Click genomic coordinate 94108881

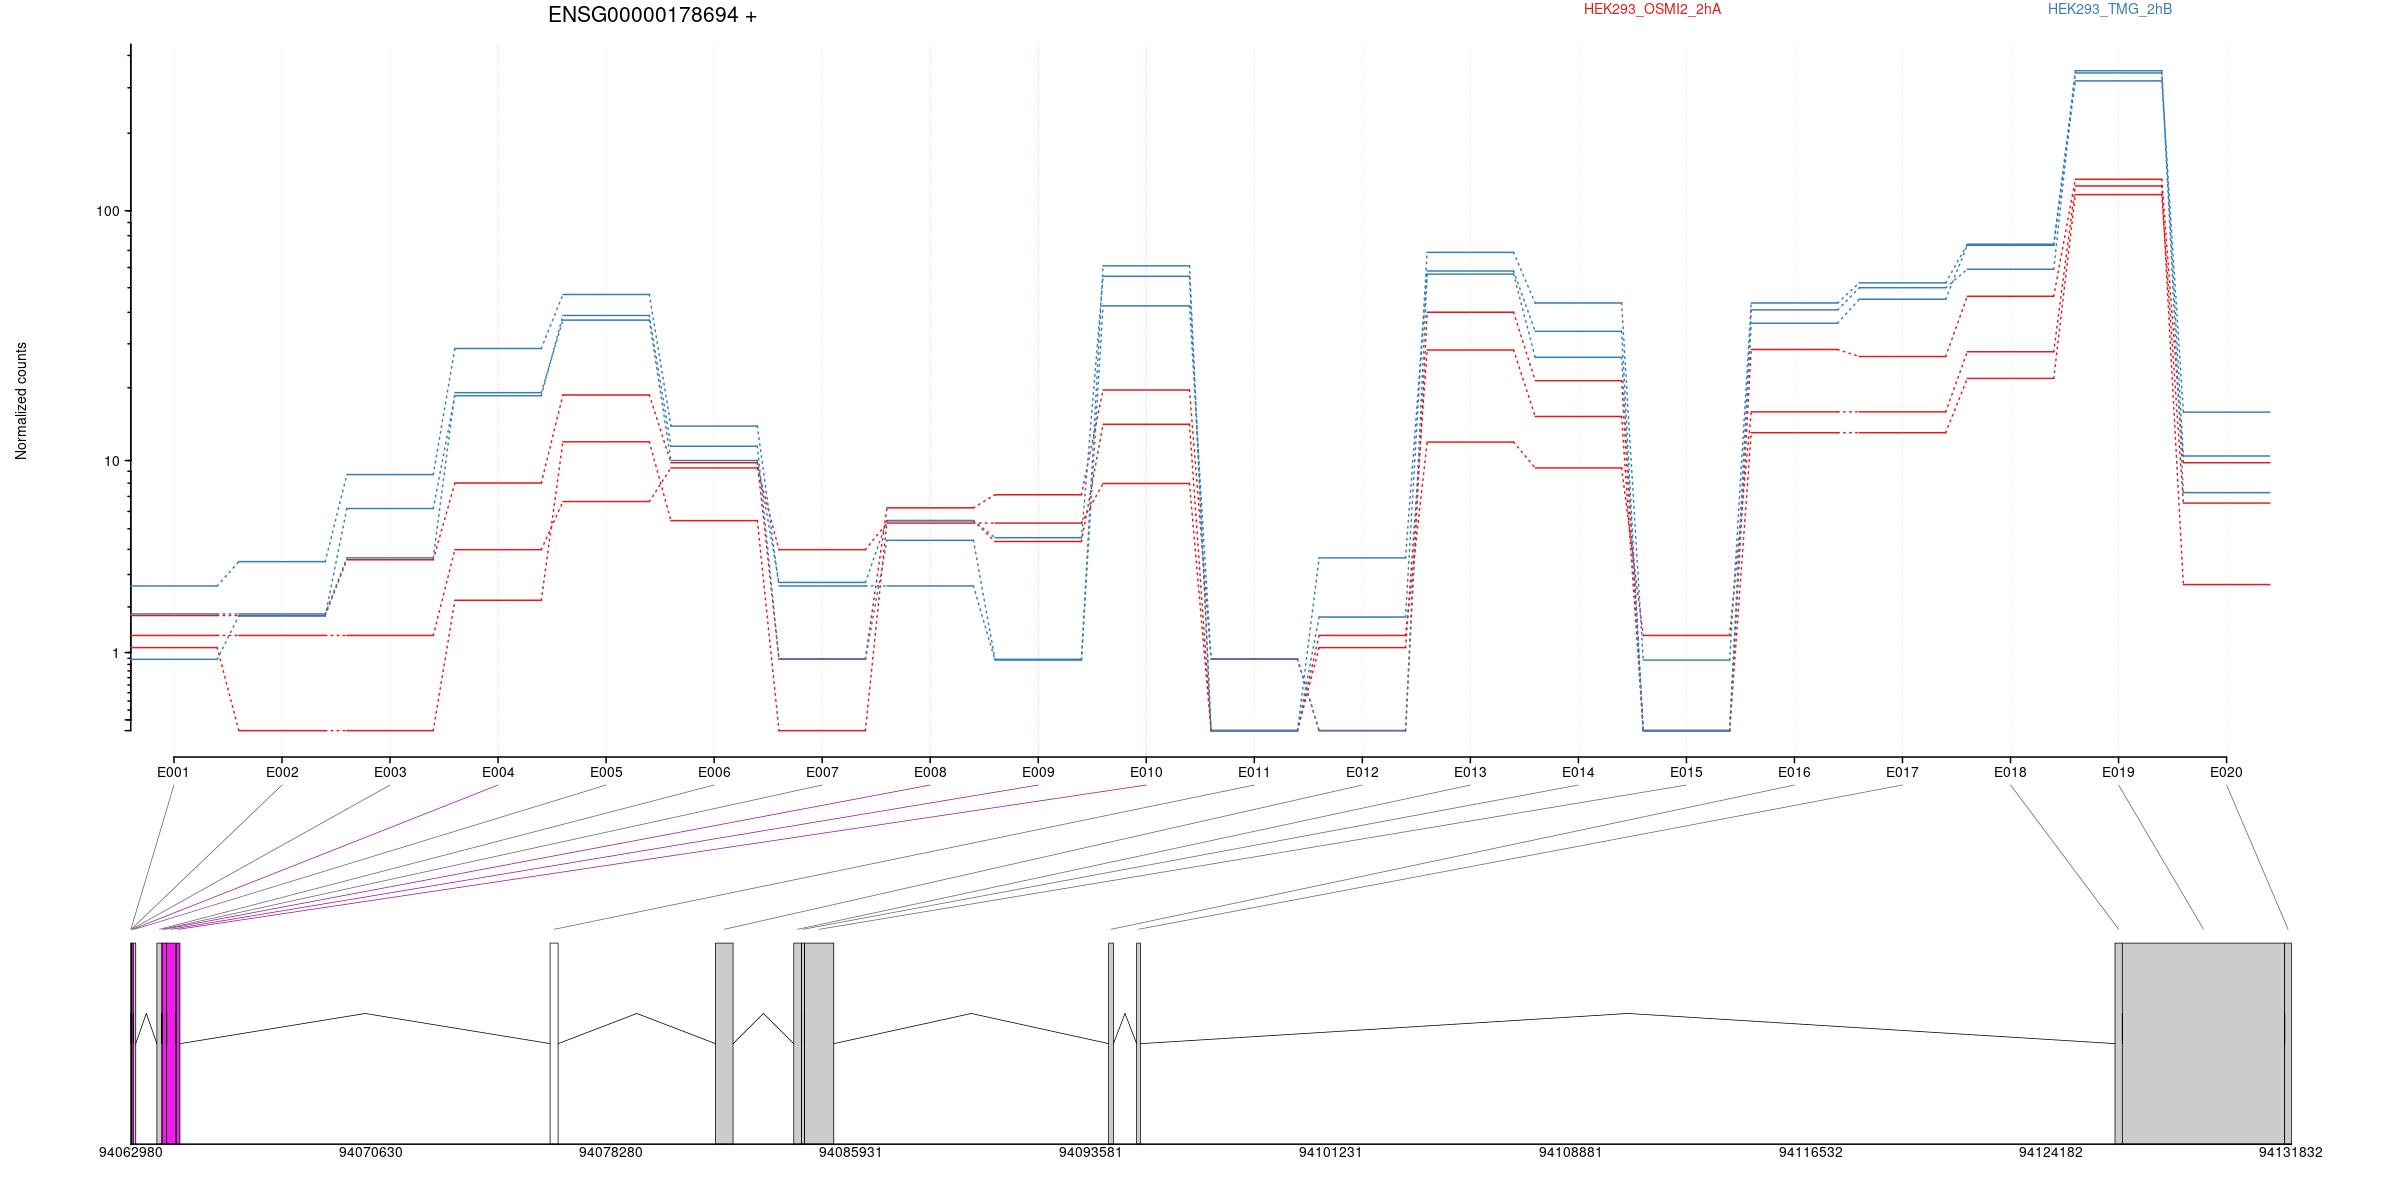point(1570,1152)
